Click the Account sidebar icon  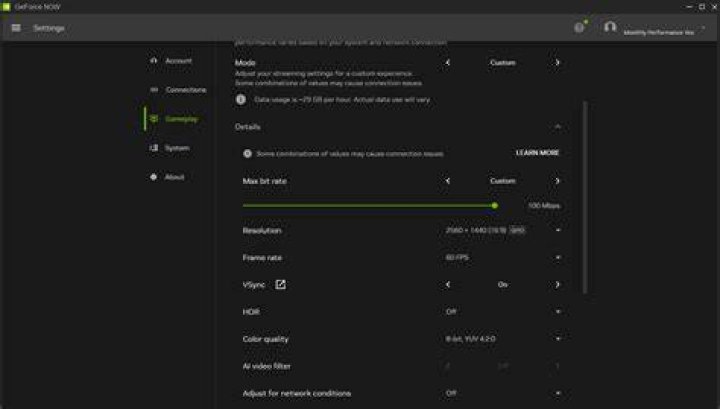point(154,61)
